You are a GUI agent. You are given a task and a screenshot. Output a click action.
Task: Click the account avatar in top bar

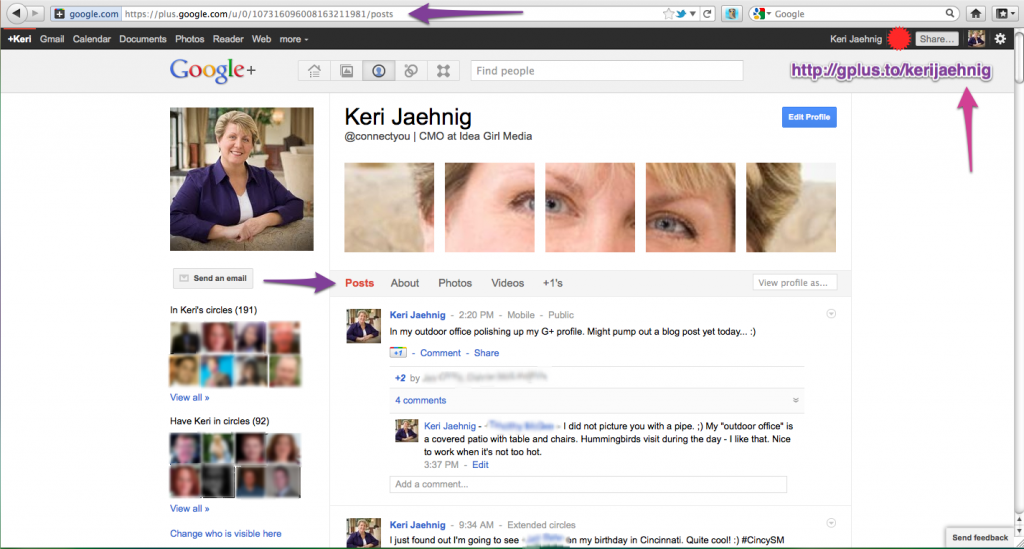tap(976, 39)
